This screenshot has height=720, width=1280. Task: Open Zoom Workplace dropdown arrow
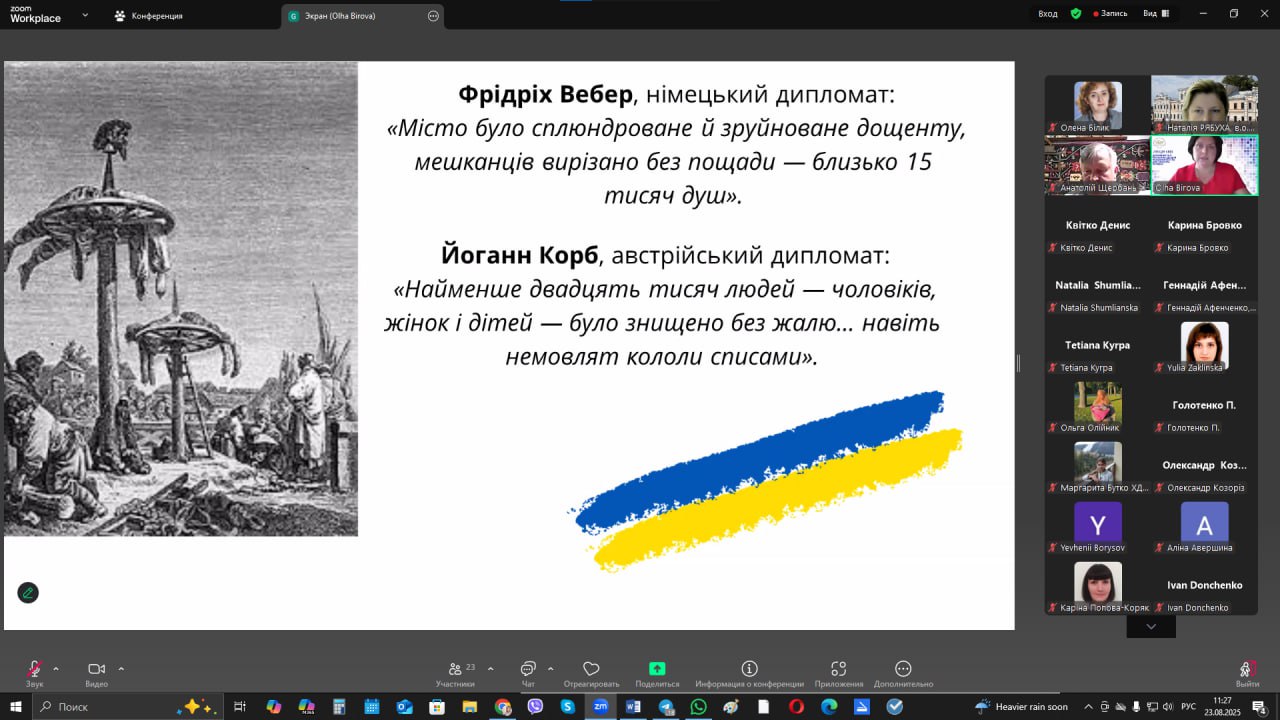84,15
